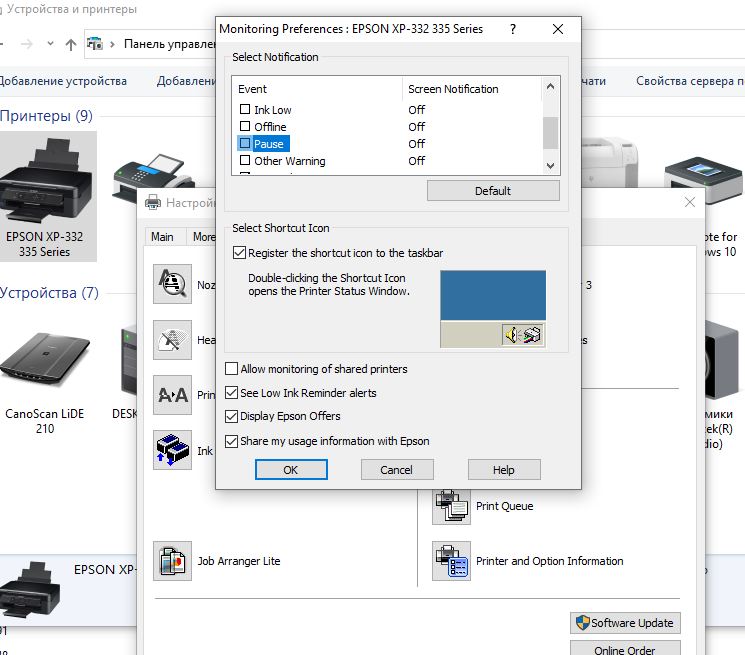Open the Head Cleaning utility icon
Screen dimensions: 745x655
[x=172, y=340]
